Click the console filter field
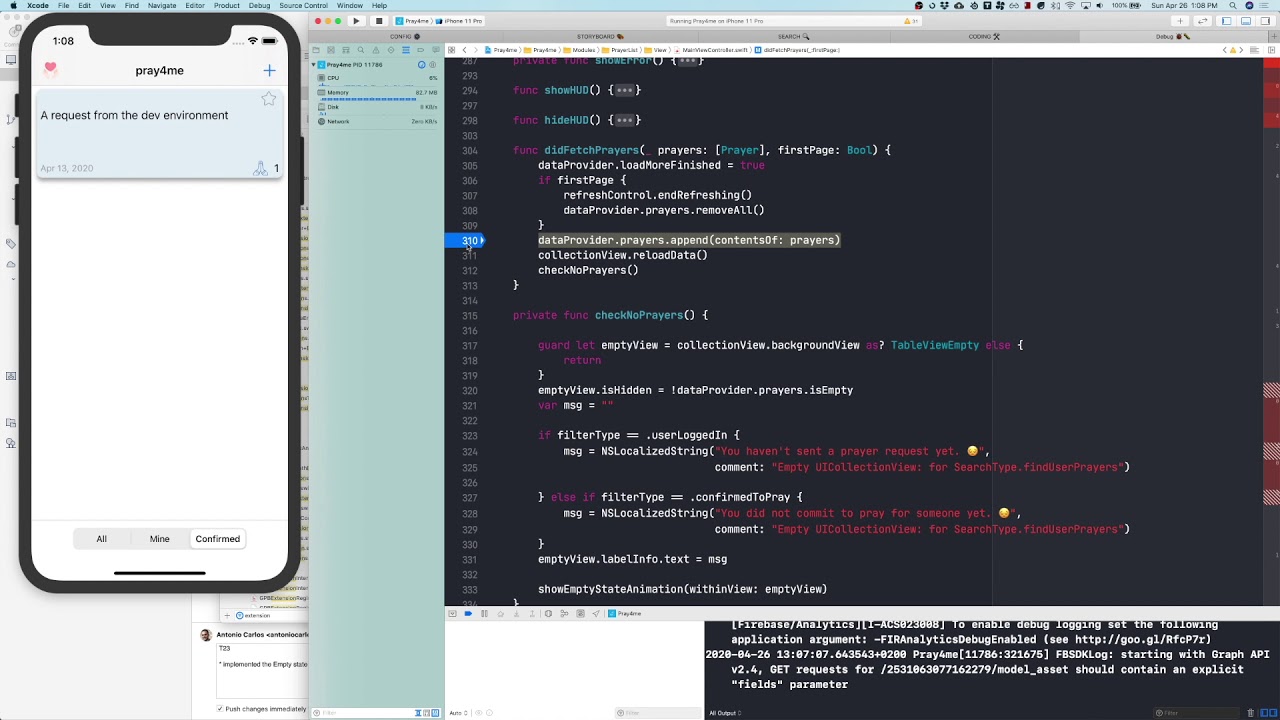 click(x=1195, y=713)
